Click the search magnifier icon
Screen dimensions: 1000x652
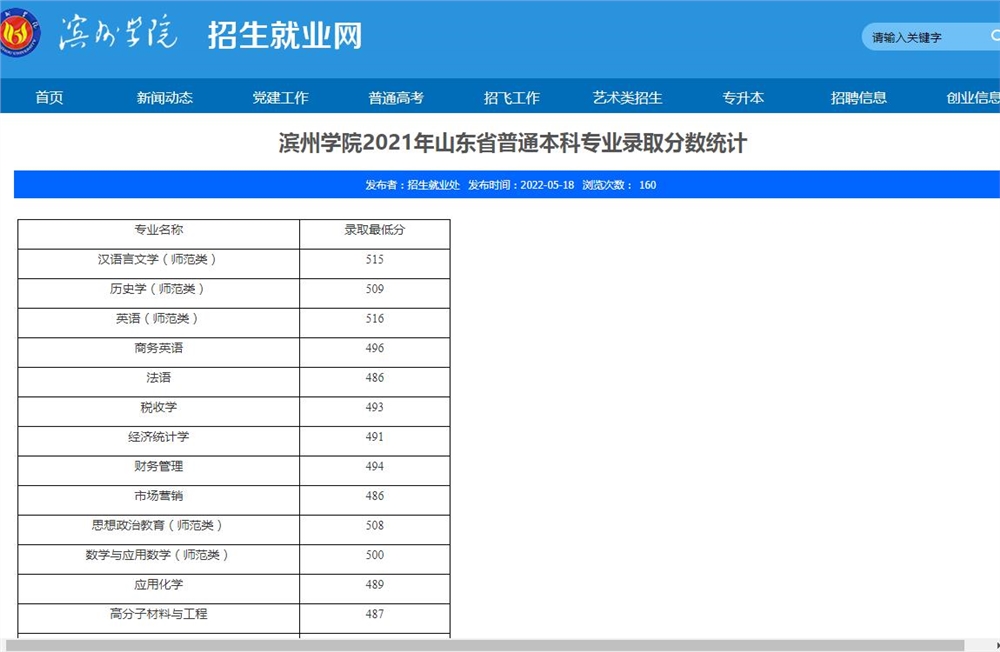coord(995,36)
